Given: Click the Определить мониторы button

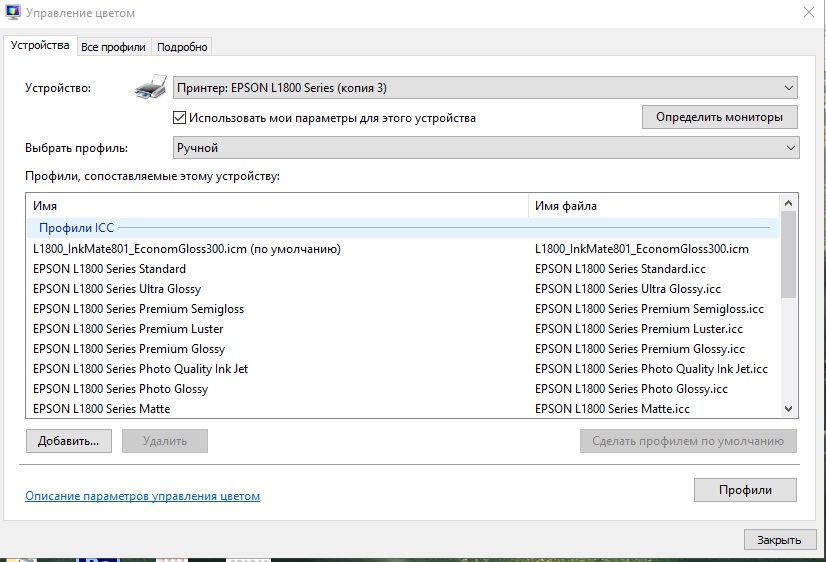Looking at the screenshot, I should (720, 117).
